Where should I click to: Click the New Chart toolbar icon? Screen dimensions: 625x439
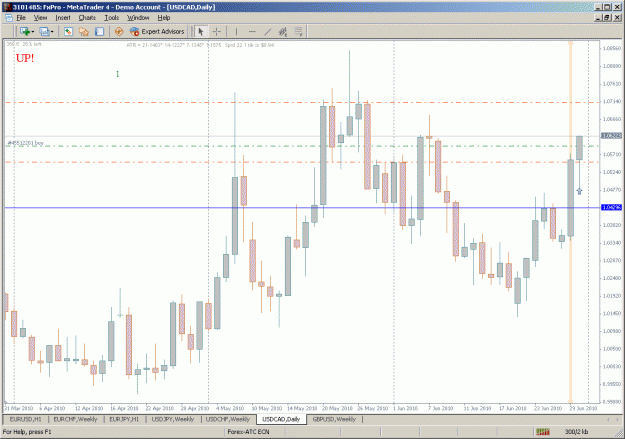[25, 31]
